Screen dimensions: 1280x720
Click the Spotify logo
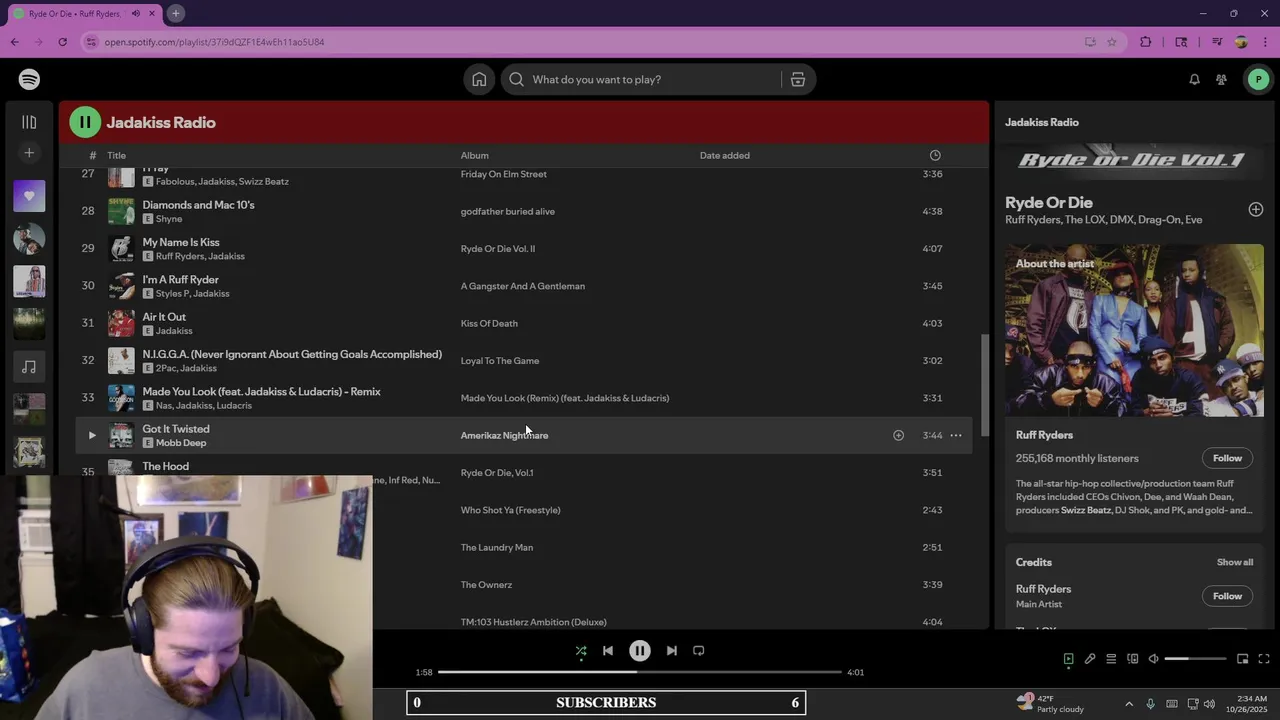tap(29, 80)
